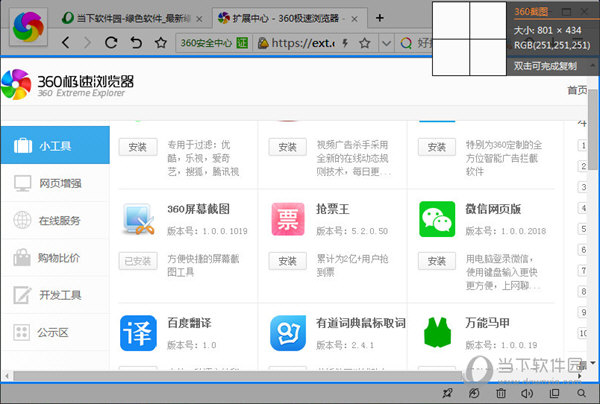Click the circular no-track icon in status bar

[474, 393]
